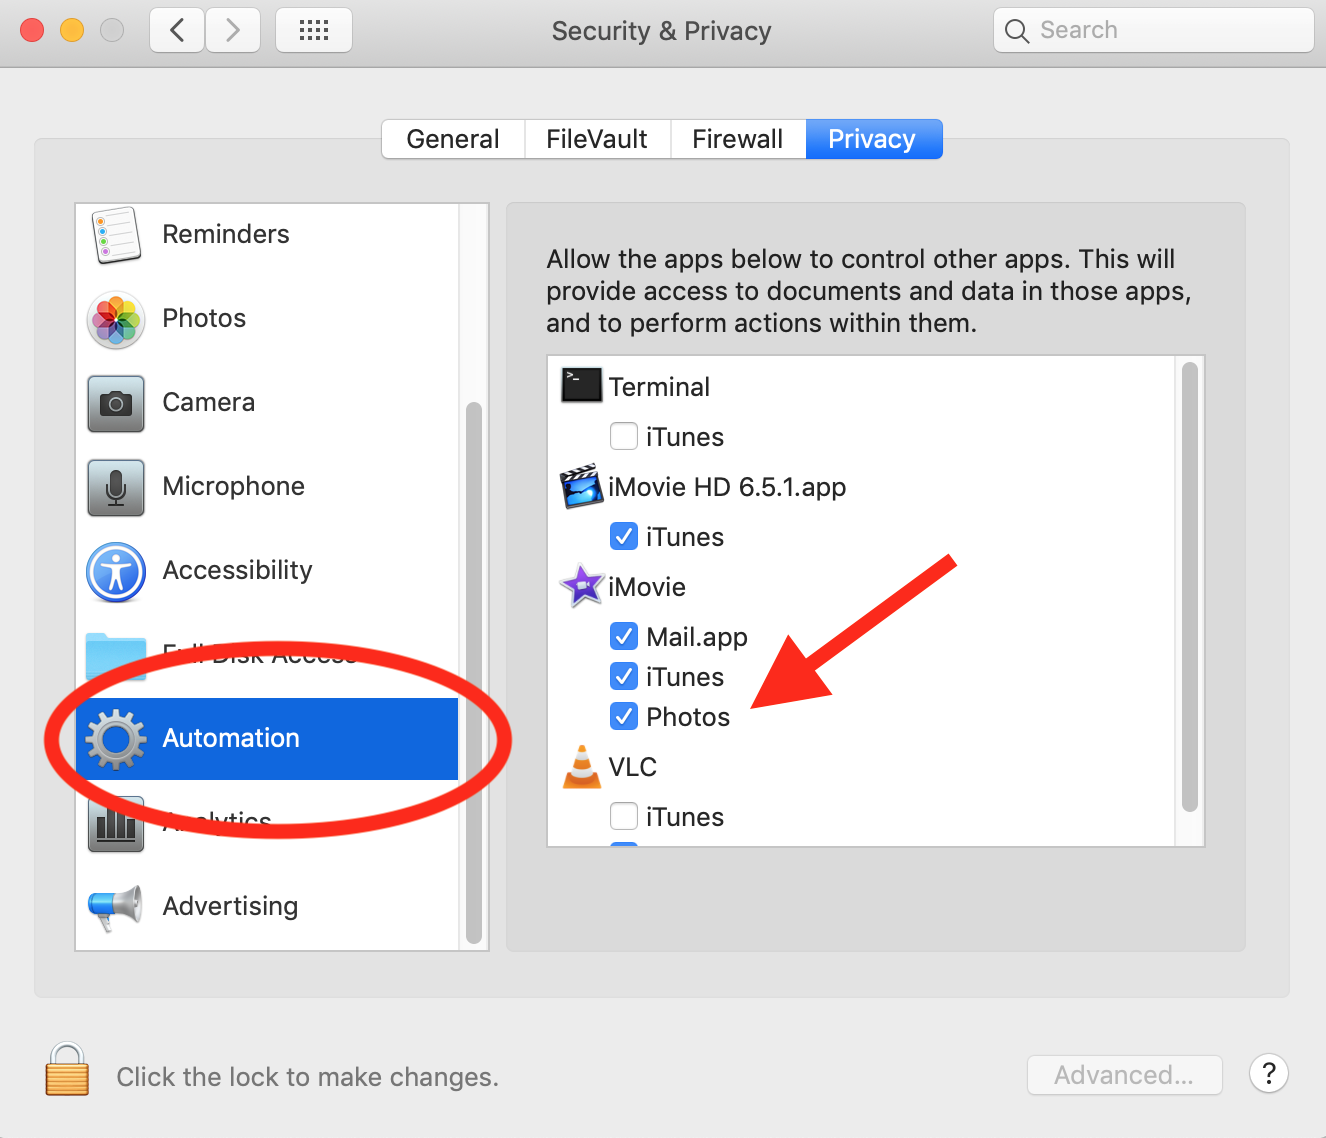Click the iTunes label under Terminal
This screenshot has height=1138, width=1326.
pos(685,437)
